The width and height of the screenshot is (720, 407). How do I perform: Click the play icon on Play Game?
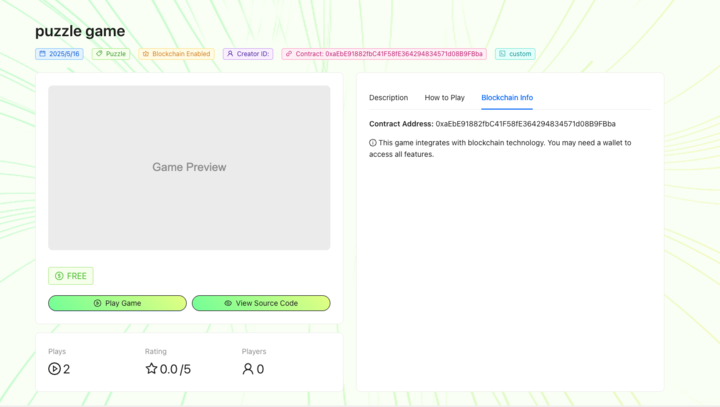pos(97,303)
